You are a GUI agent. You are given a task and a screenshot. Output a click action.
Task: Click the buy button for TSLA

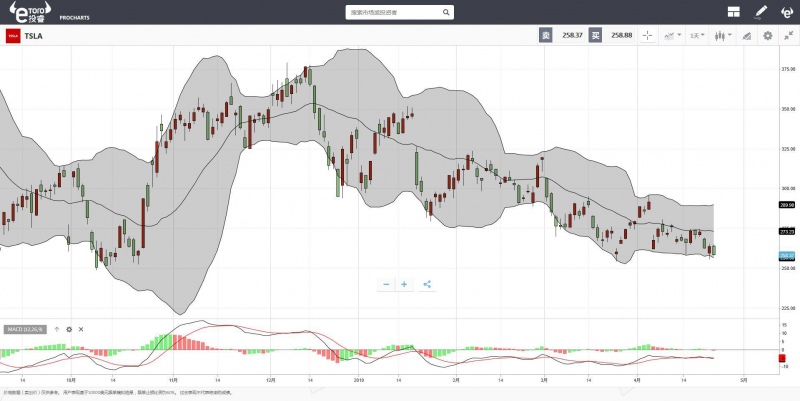click(595, 35)
